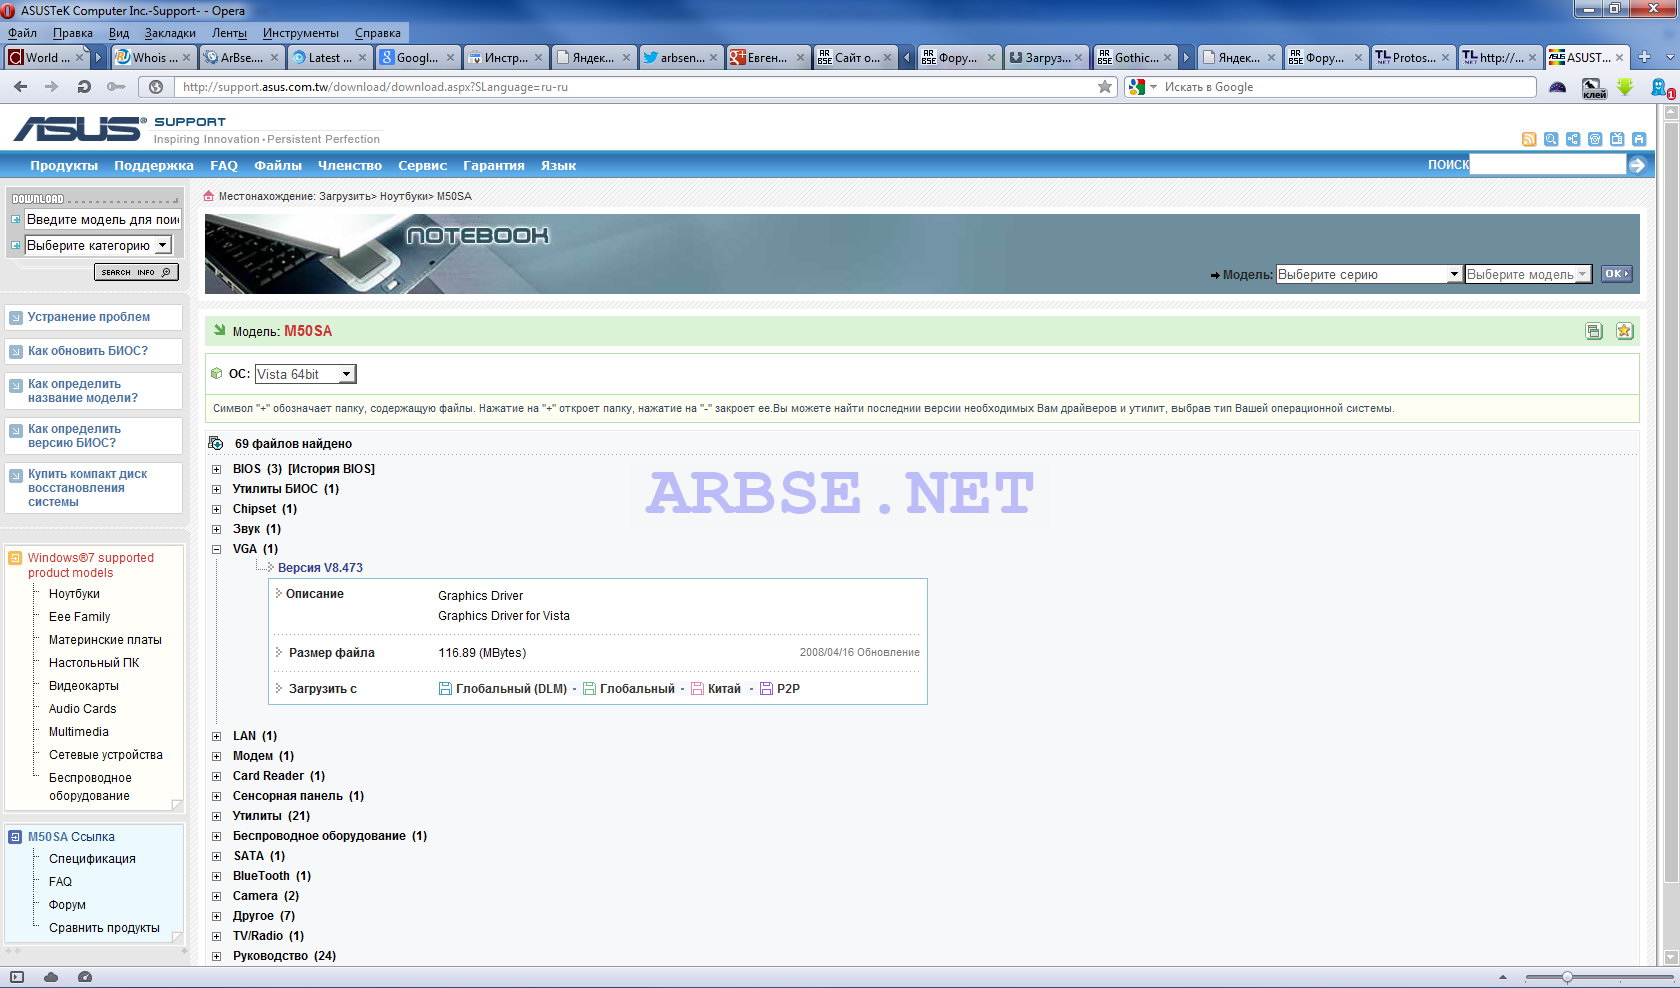Switch to the Gothic tab
The height and width of the screenshot is (988, 1680).
(1134, 57)
